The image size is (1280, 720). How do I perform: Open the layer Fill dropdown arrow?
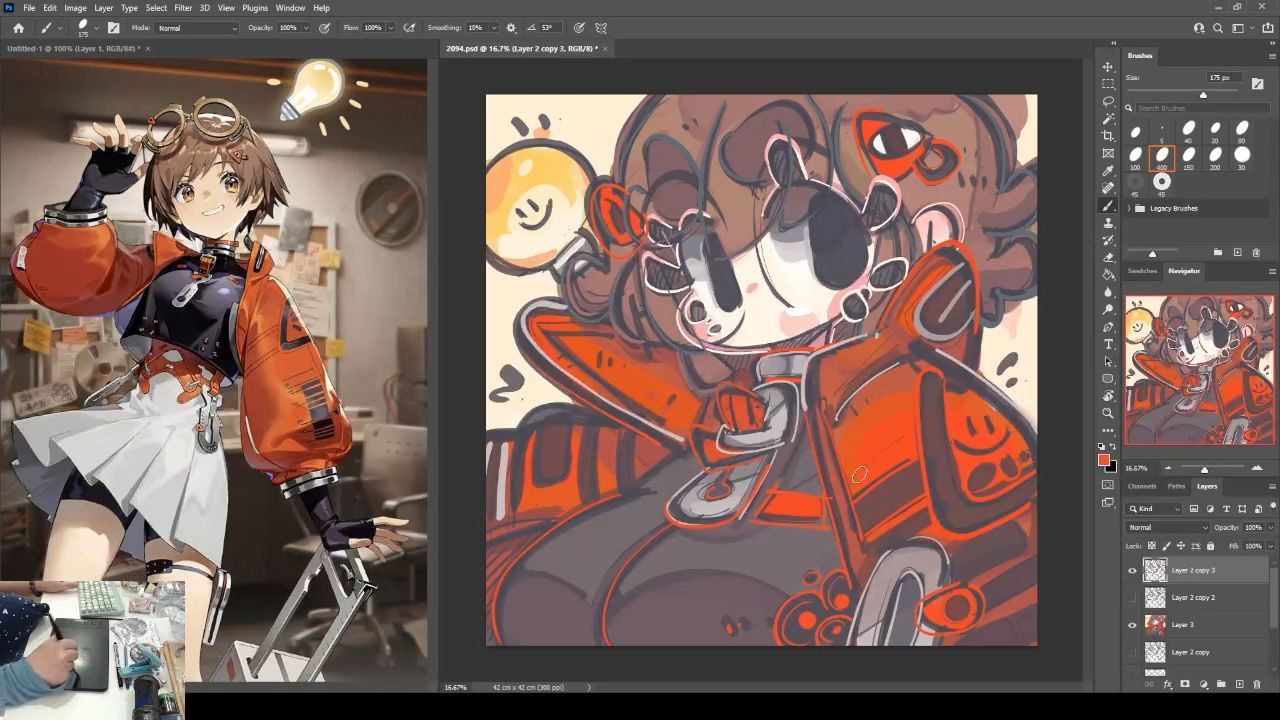1270,546
